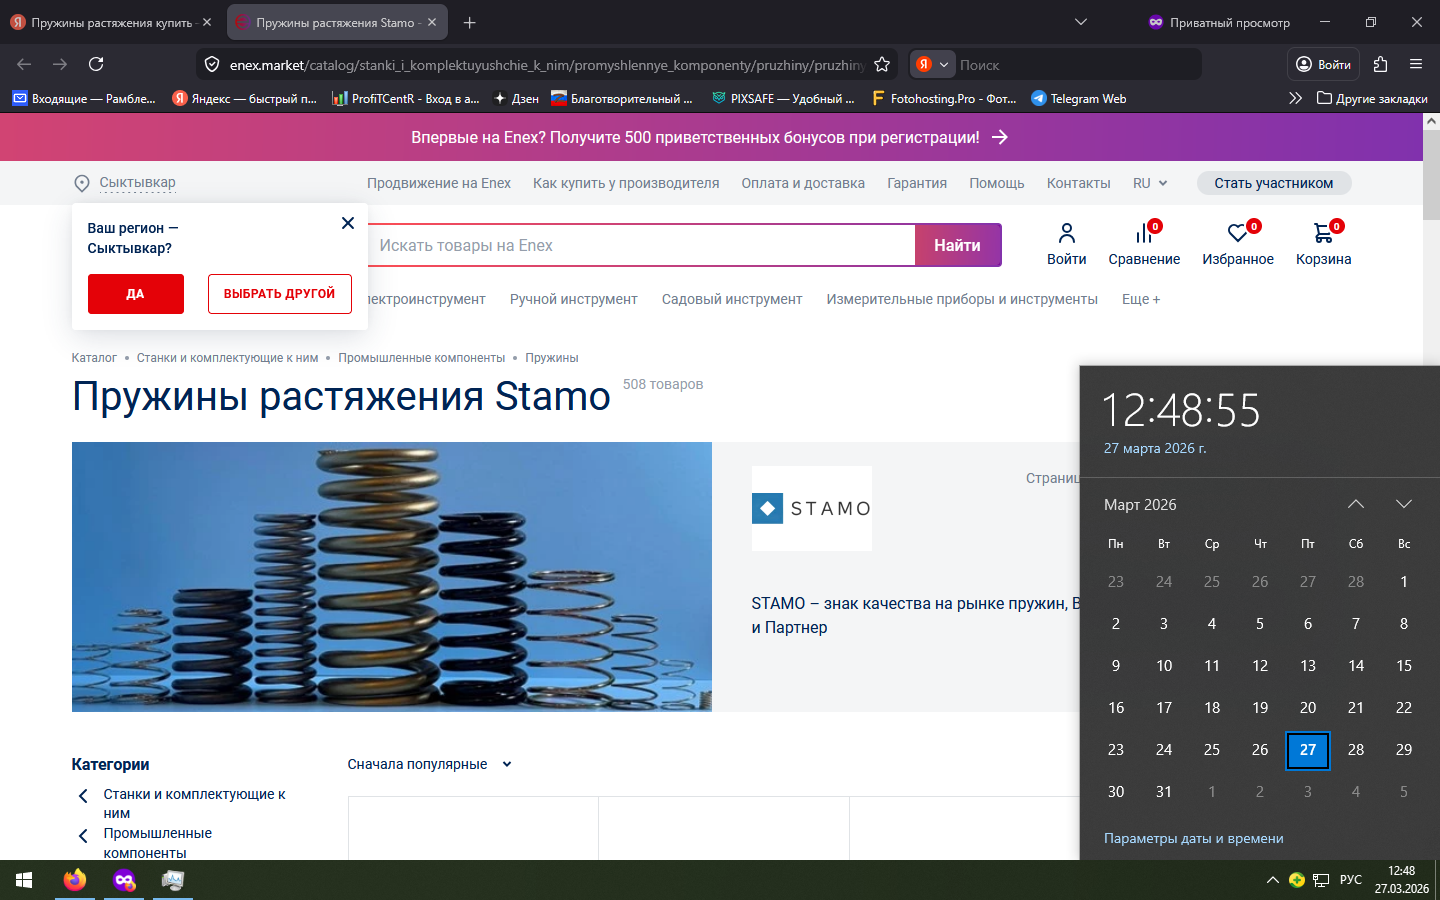Viewport: 1440px width, 900px height.
Task: Open Оплата и доставка menu item
Action: tap(803, 183)
